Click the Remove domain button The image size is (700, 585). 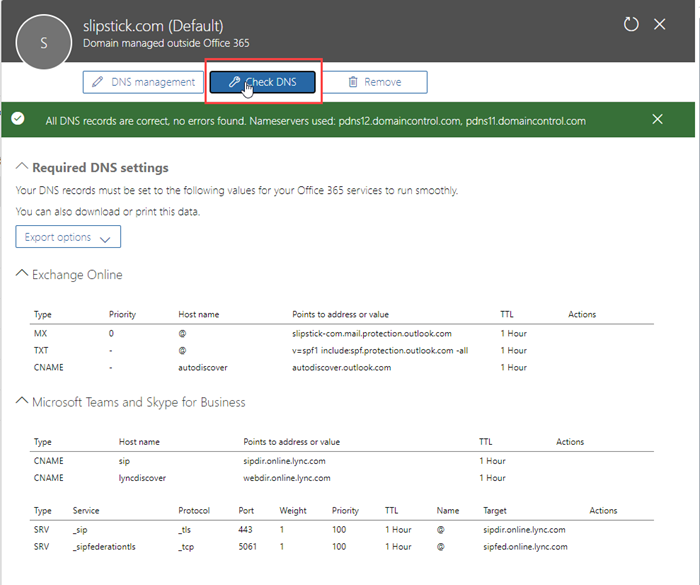coord(375,82)
